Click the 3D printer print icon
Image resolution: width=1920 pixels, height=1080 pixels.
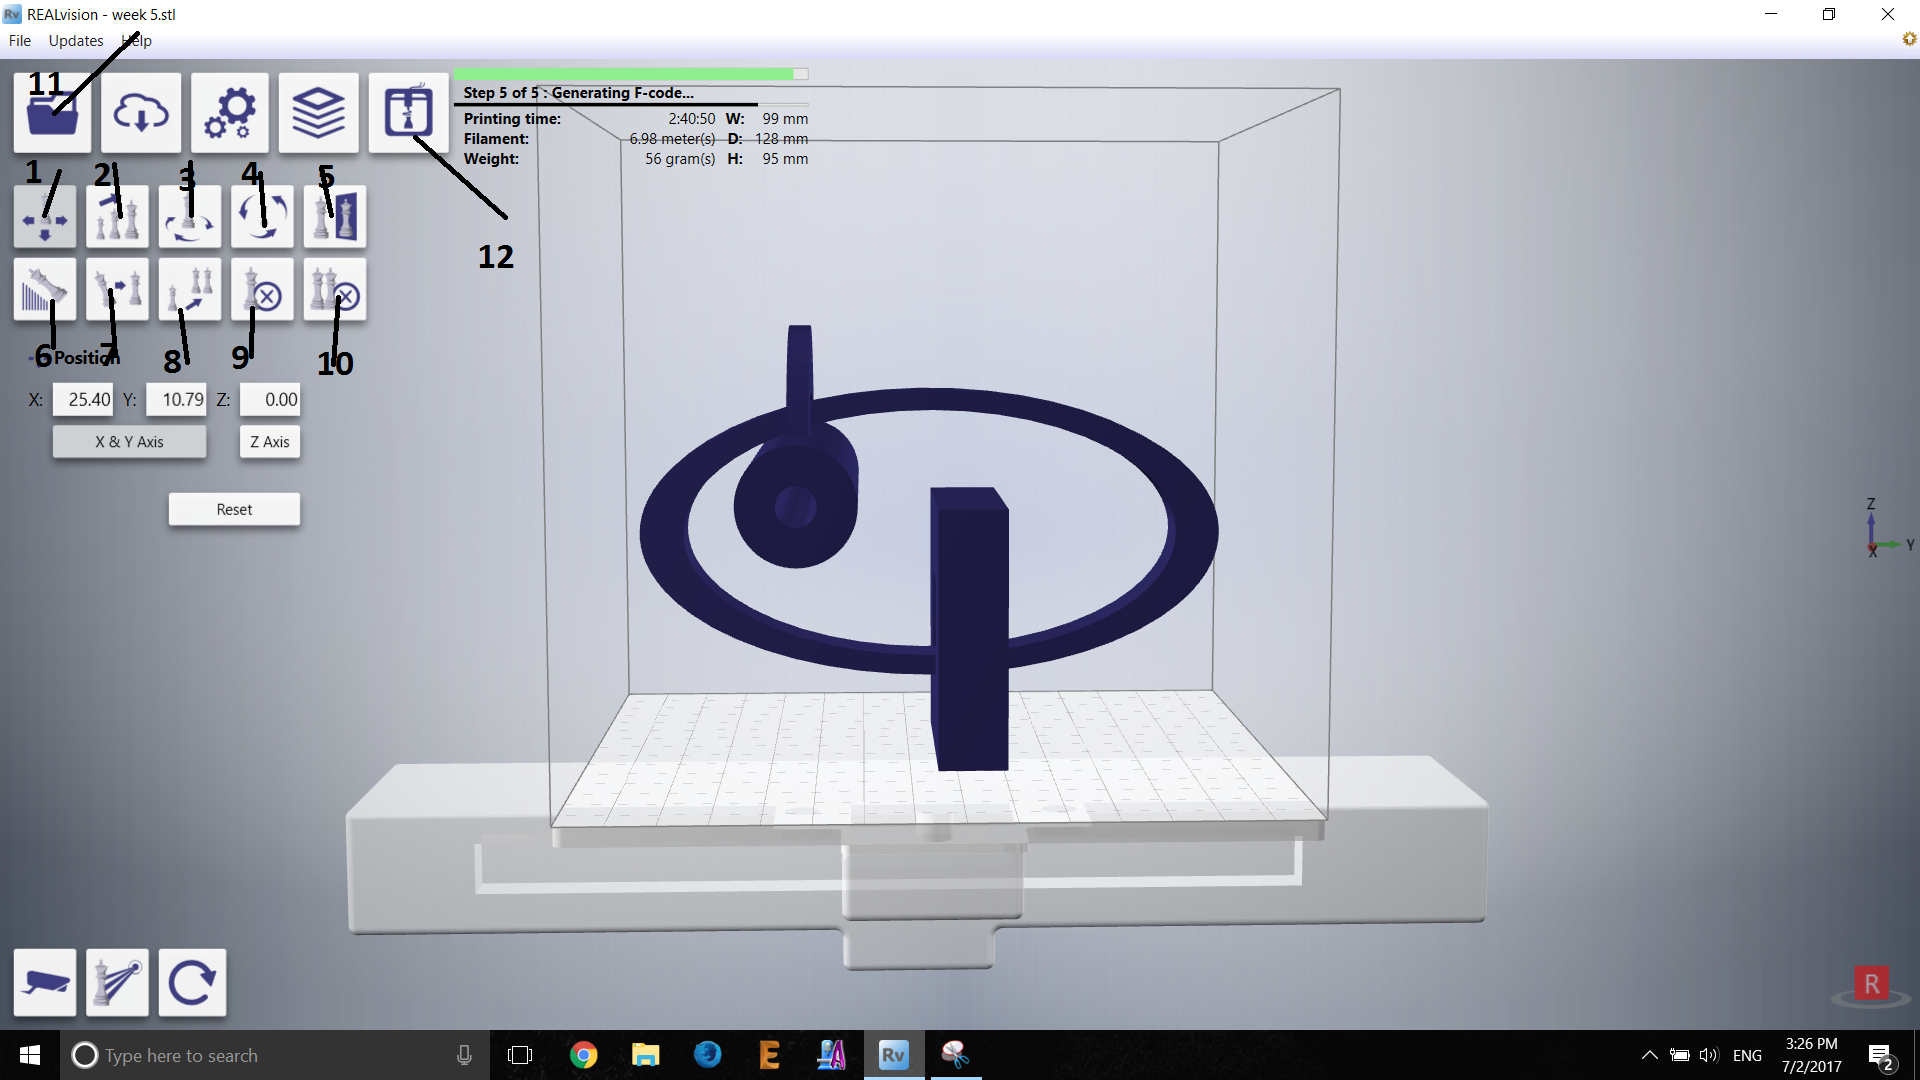pos(408,112)
